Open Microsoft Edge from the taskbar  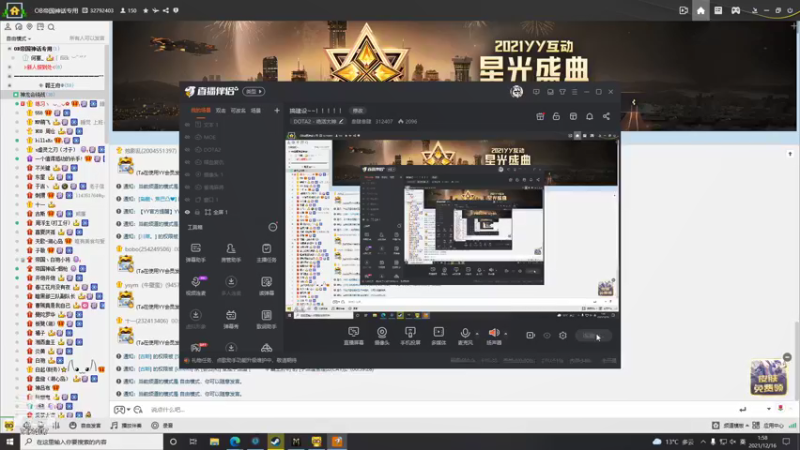pyautogui.click(x=235, y=441)
